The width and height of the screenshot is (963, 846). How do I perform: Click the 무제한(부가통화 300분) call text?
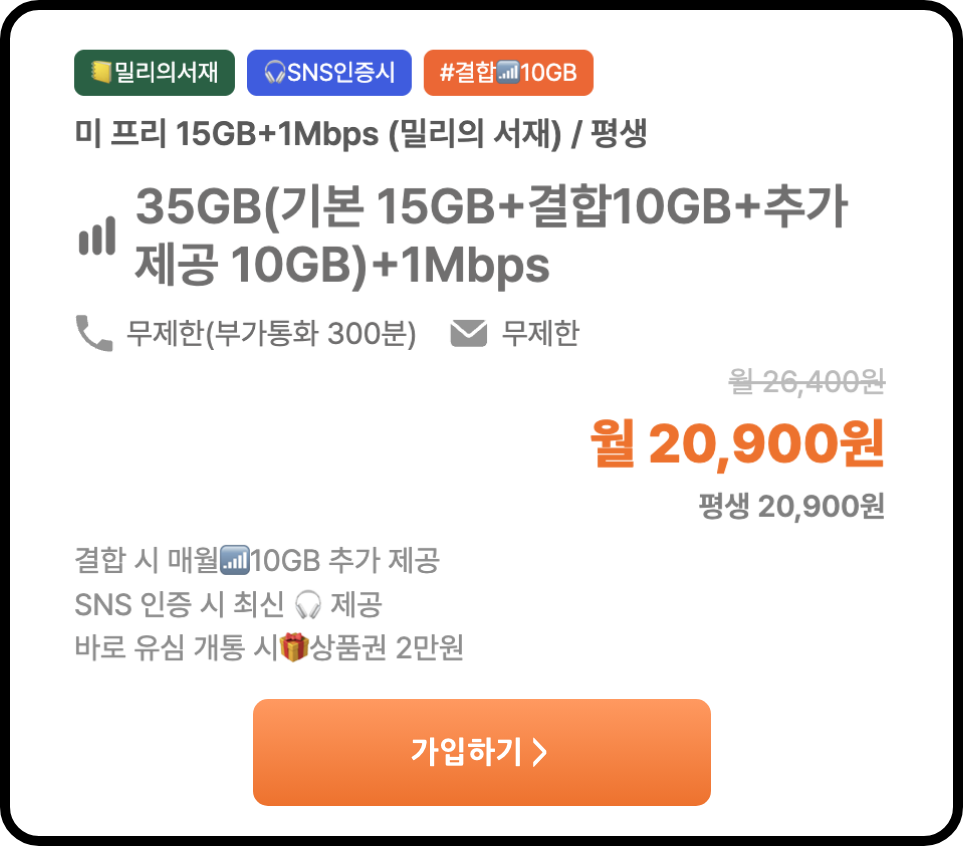[x=271, y=334]
